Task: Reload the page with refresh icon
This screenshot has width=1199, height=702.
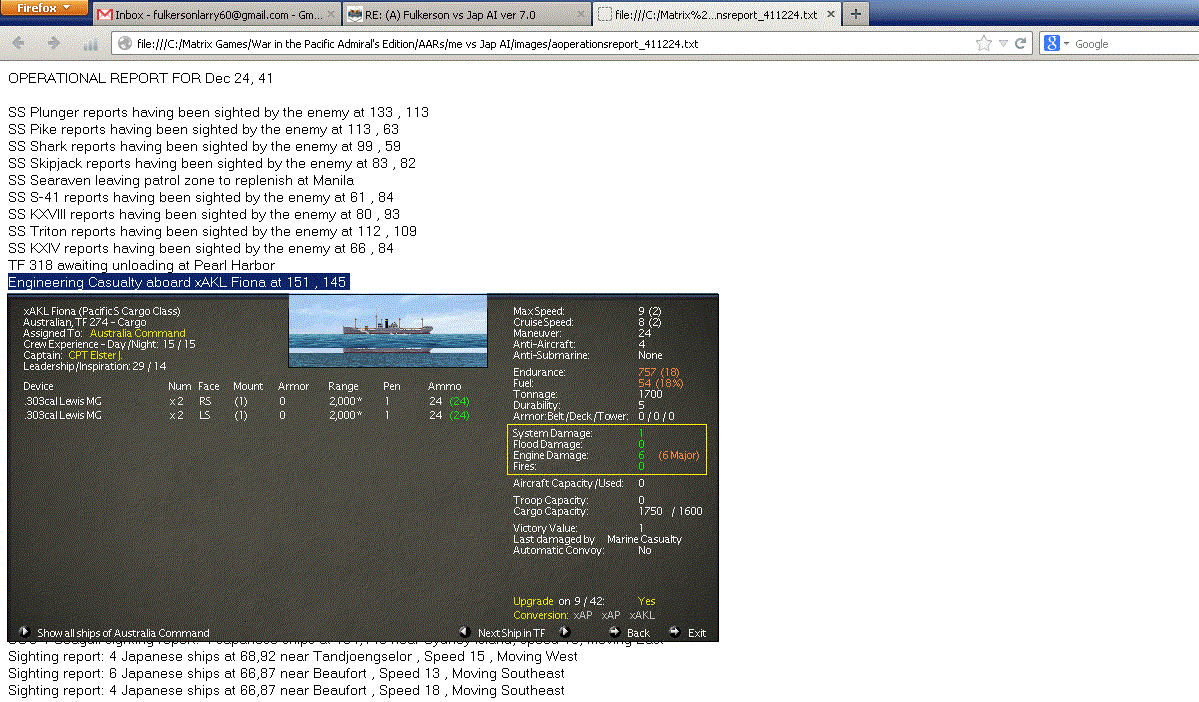Action: coord(1020,44)
